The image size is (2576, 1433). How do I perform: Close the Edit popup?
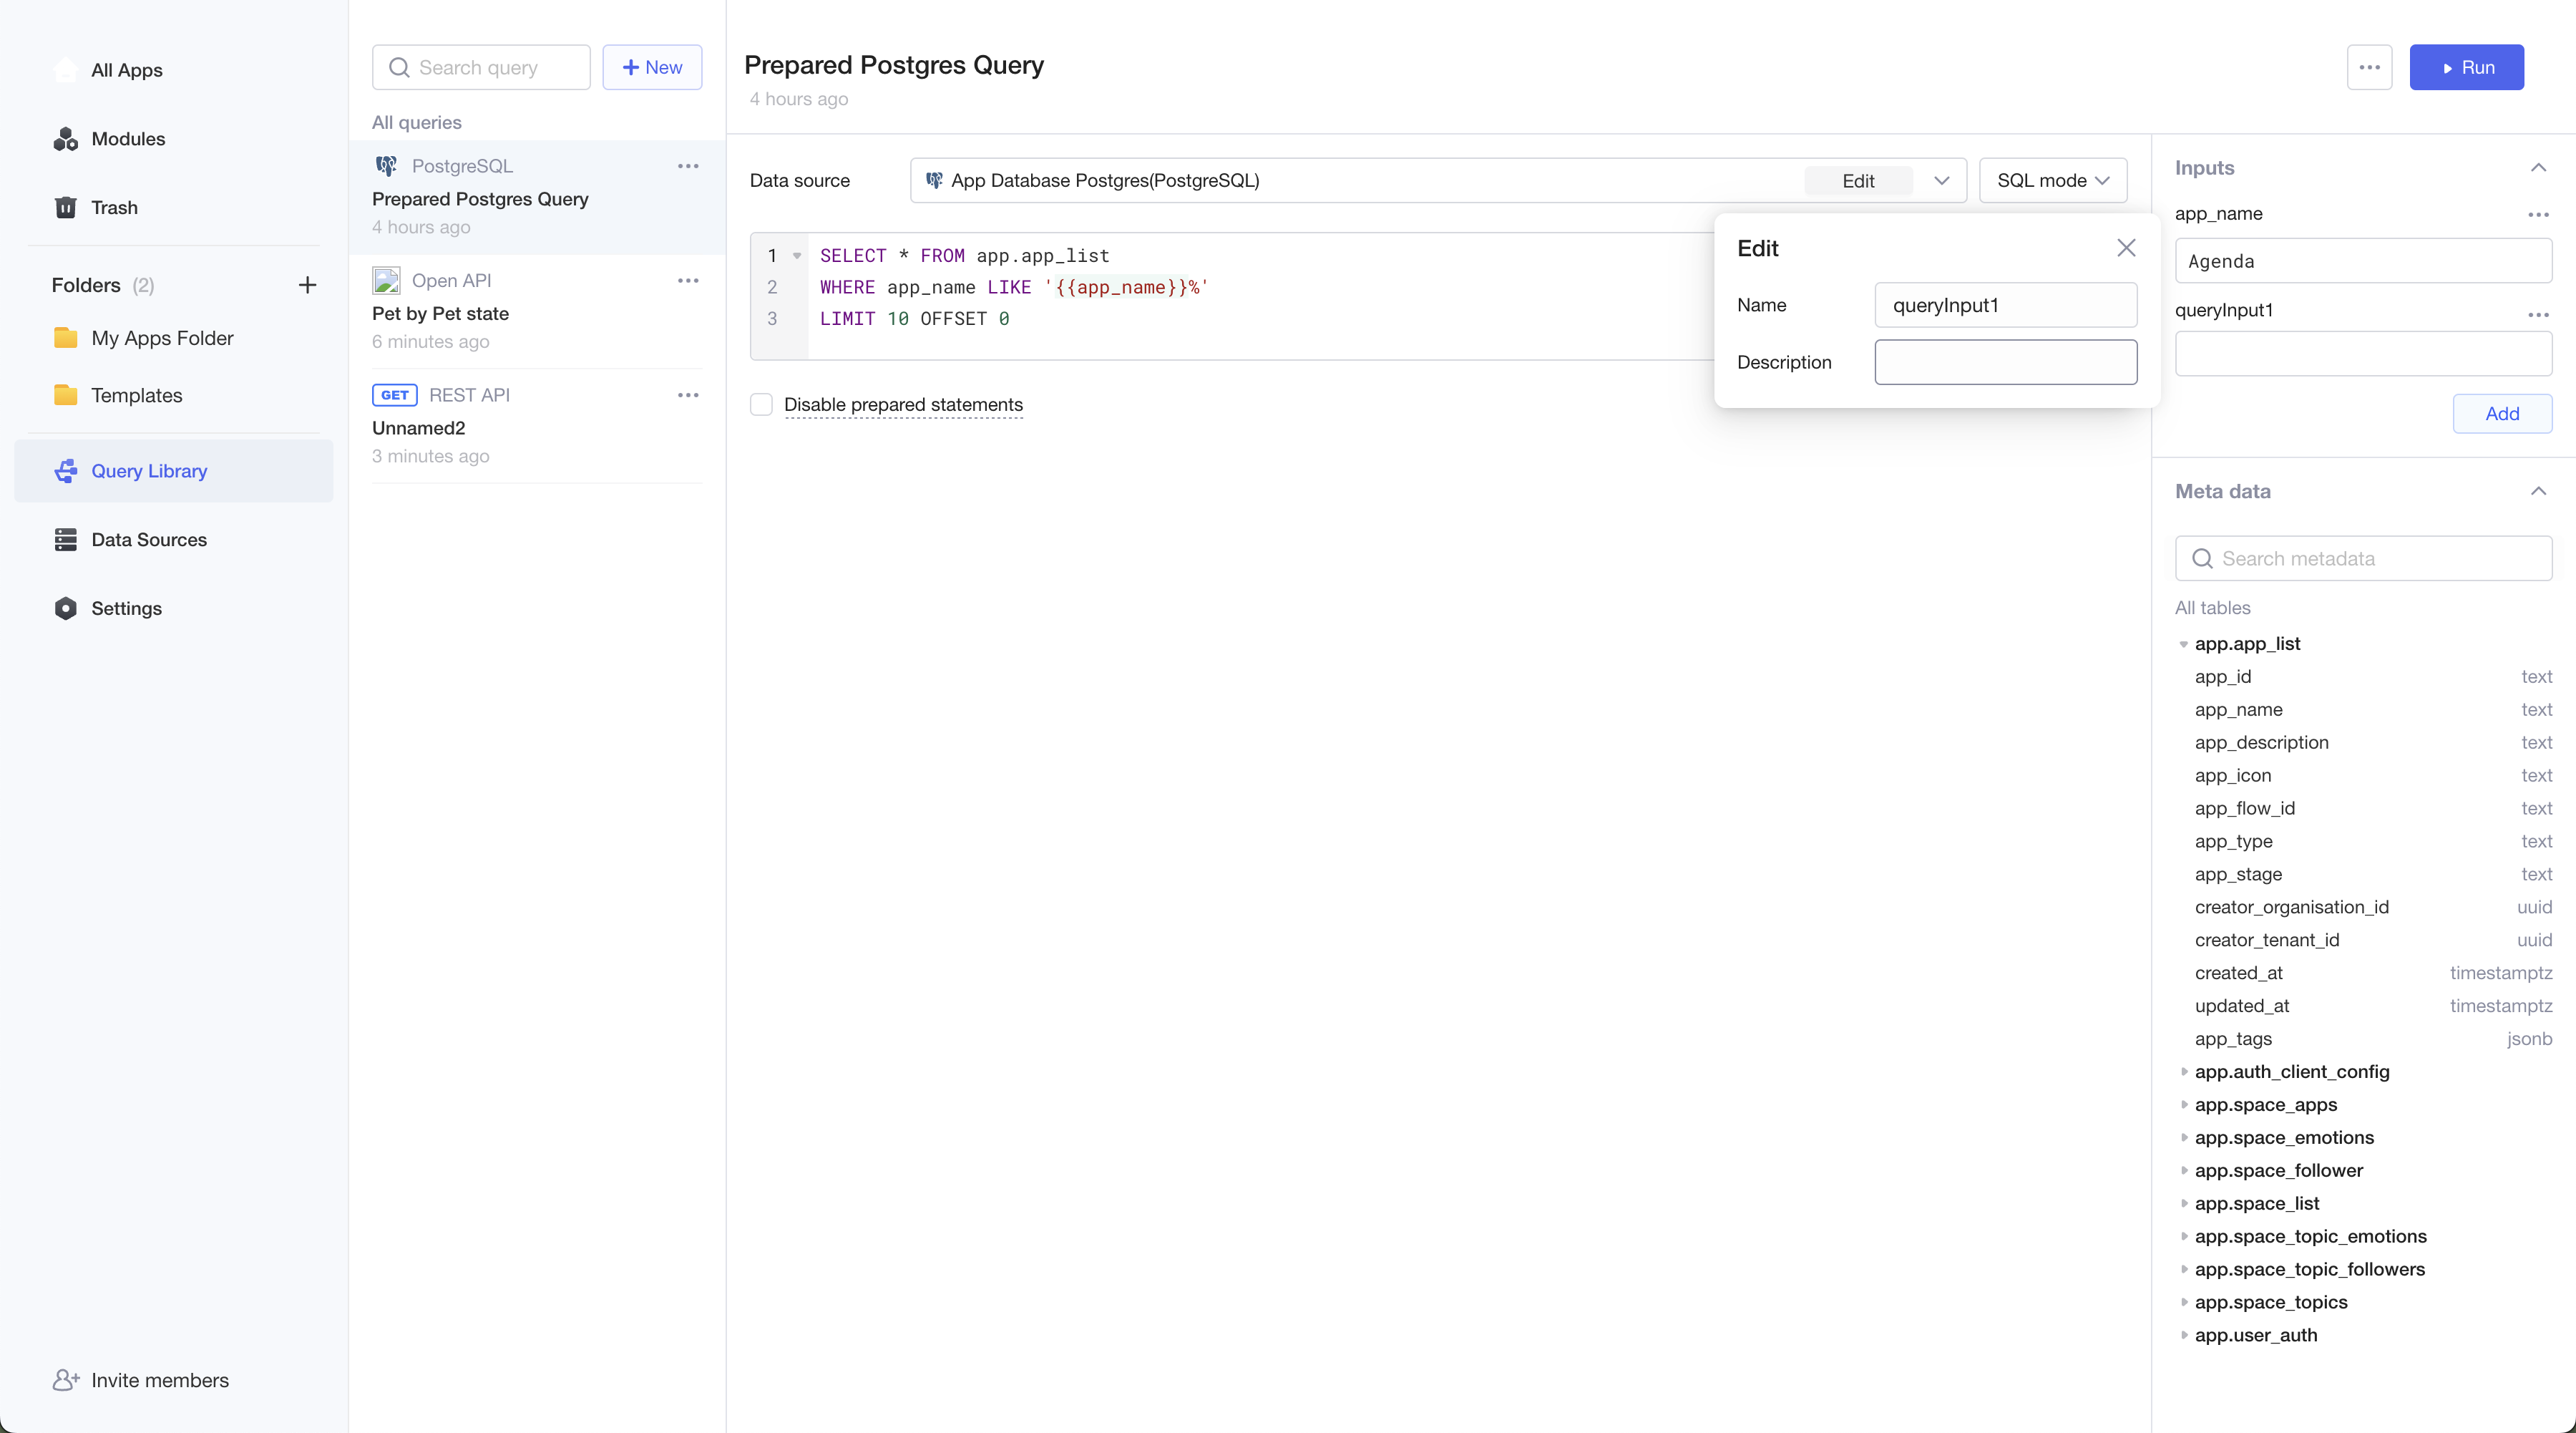tap(2126, 248)
